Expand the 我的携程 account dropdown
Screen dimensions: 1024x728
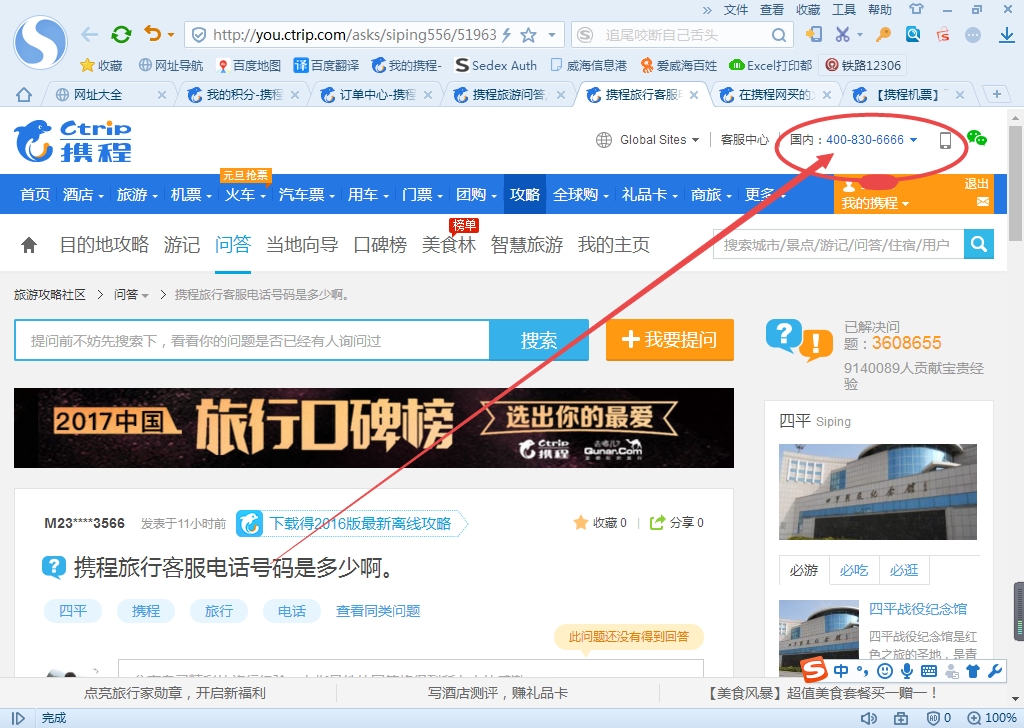905,204
